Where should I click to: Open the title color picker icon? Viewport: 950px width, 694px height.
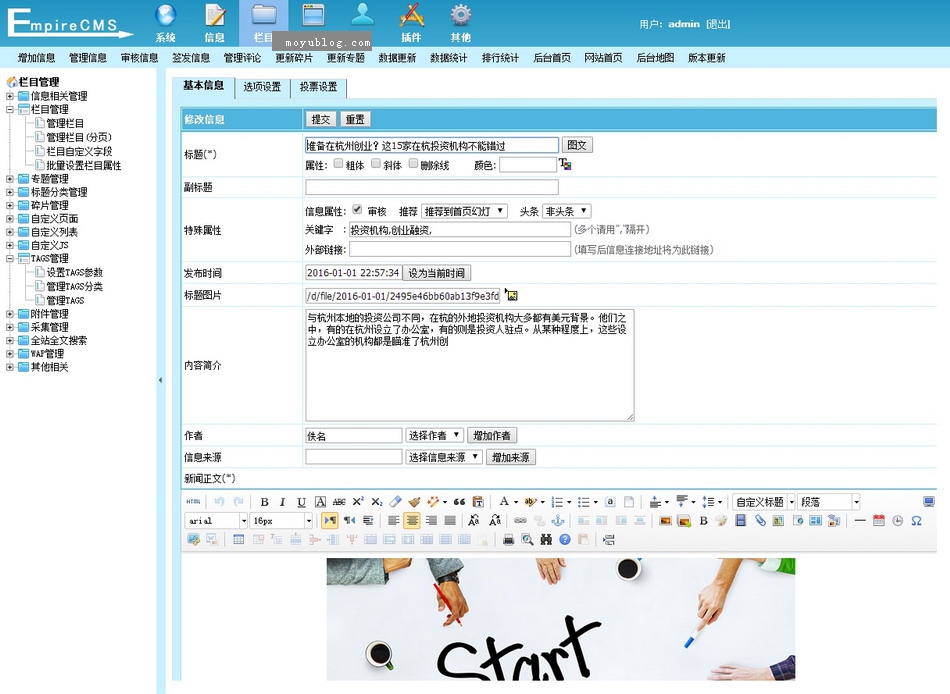(565, 164)
